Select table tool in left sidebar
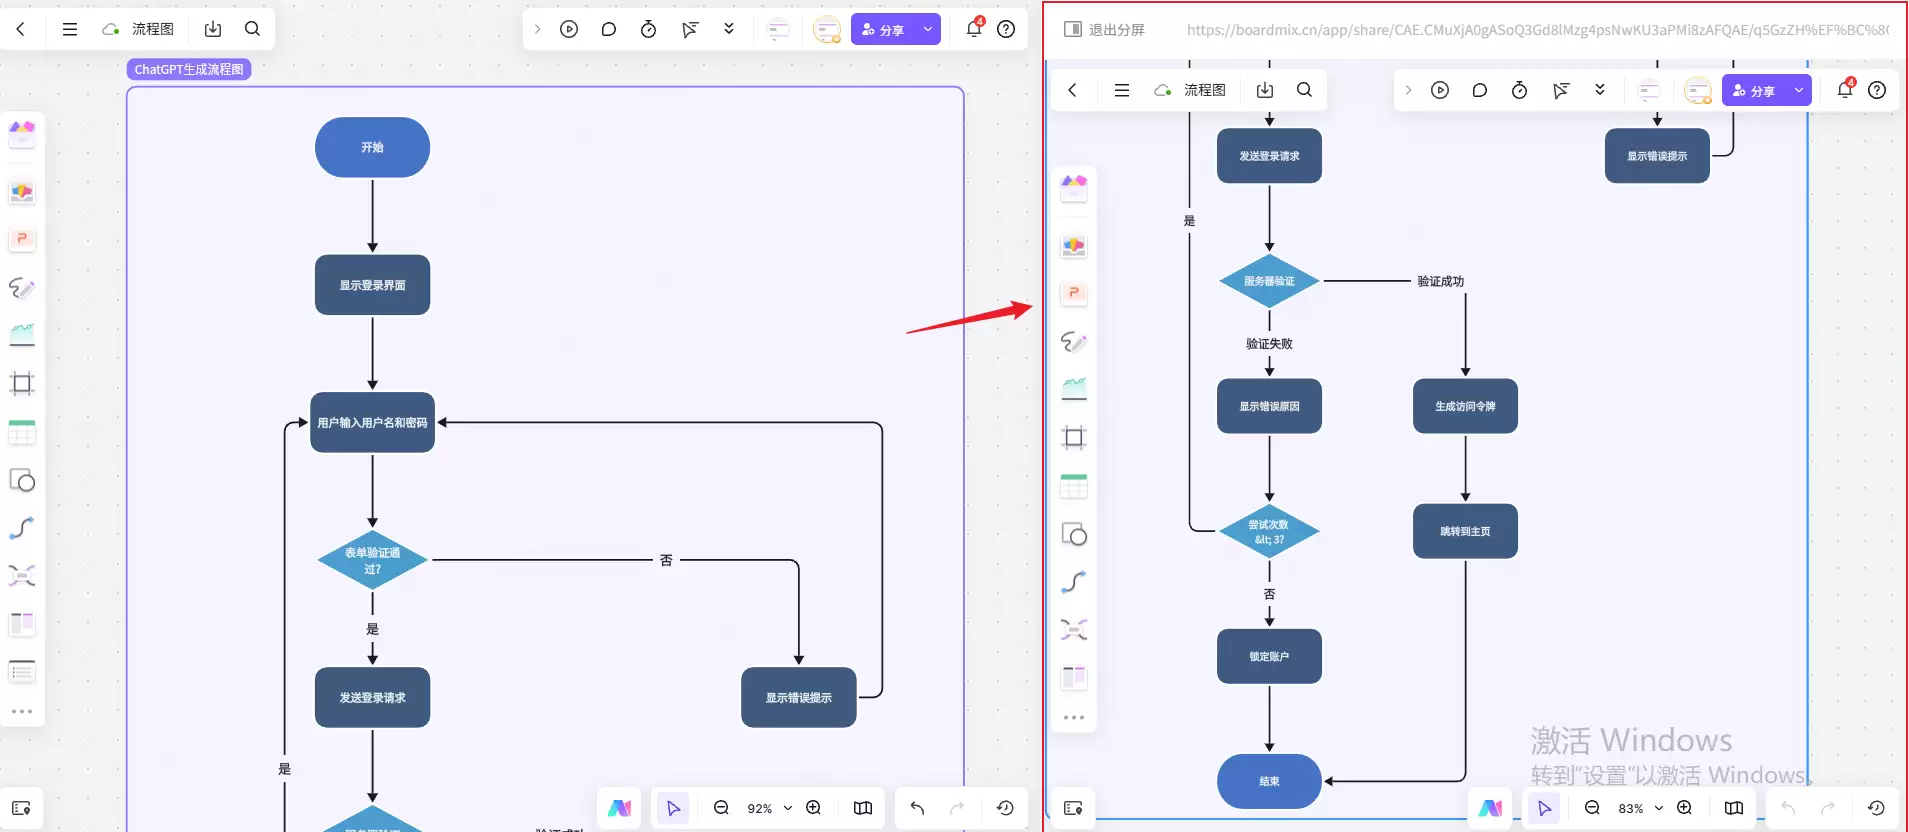The image size is (1909, 832). coord(22,432)
